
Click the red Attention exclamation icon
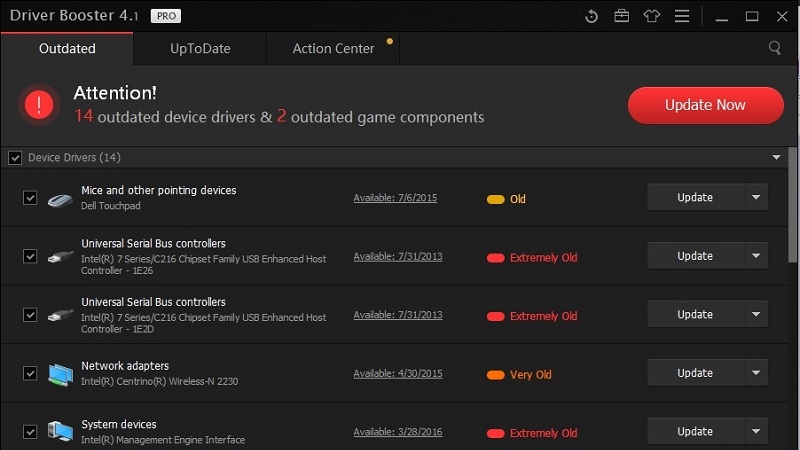[x=39, y=105]
